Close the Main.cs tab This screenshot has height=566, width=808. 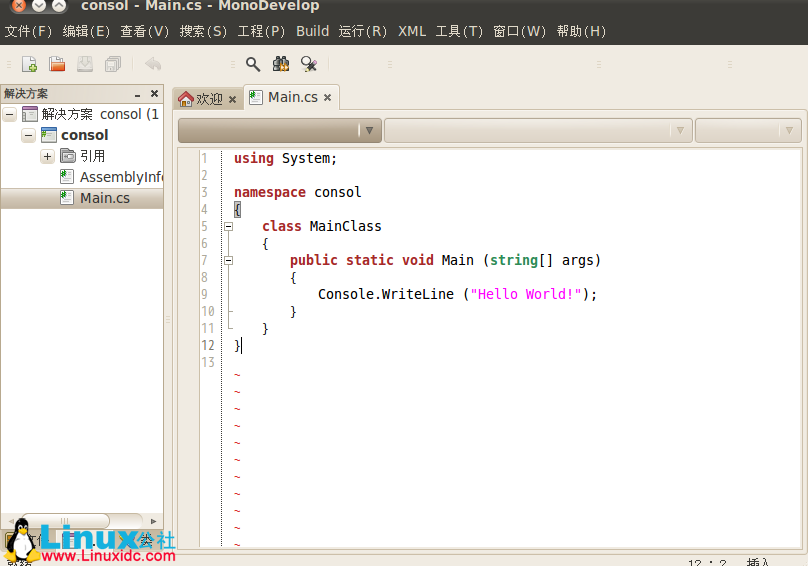327,98
